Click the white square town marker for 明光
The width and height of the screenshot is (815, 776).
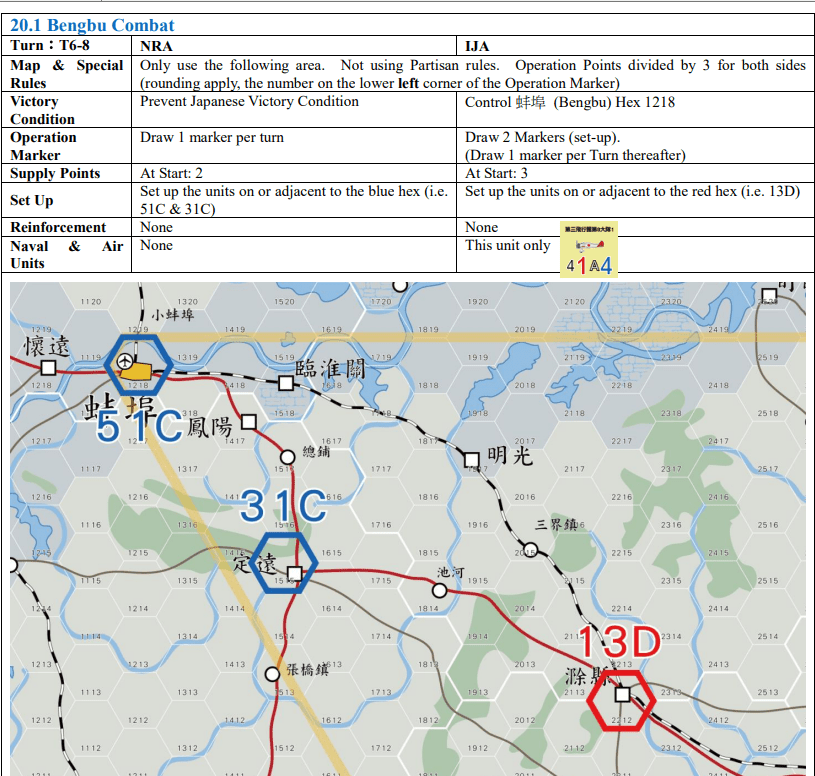pos(471,459)
